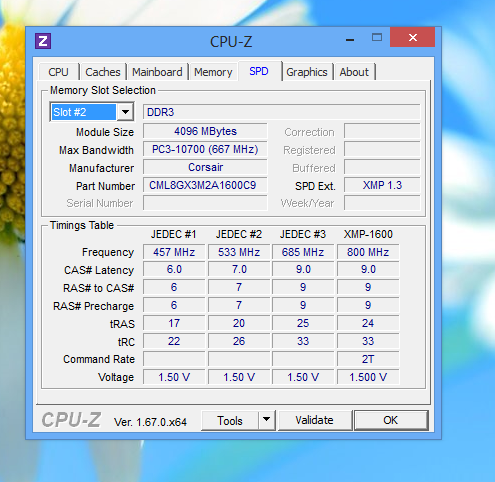This screenshot has width=495, height=482.
Task: Click the 685 MHz frequency cell
Action: coord(303,252)
